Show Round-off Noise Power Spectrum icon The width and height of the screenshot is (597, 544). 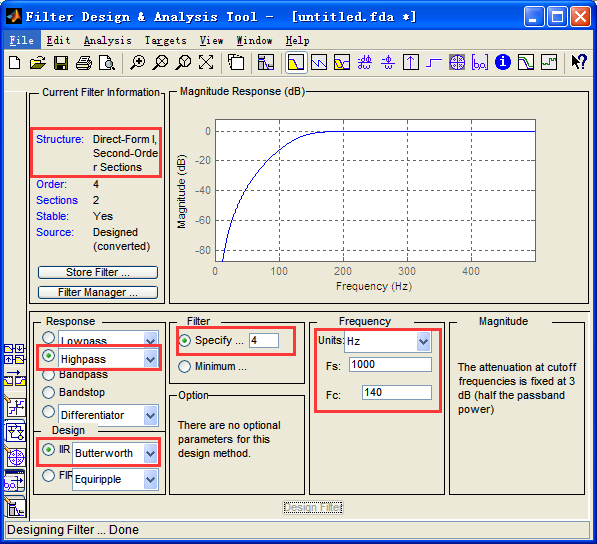point(549,62)
